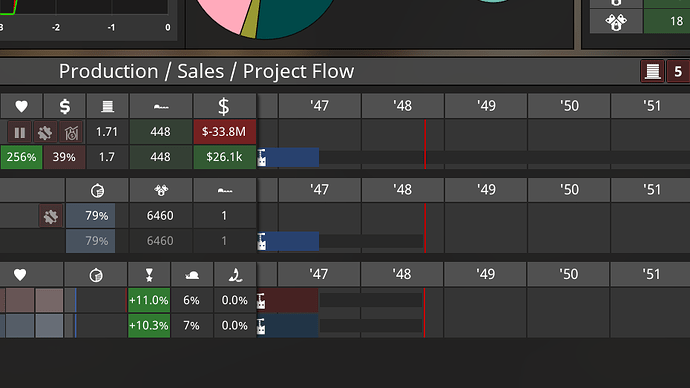Image resolution: width=690 pixels, height=388 pixels.
Task: Select car column header in top table
Action: click(x=161, y=106)
